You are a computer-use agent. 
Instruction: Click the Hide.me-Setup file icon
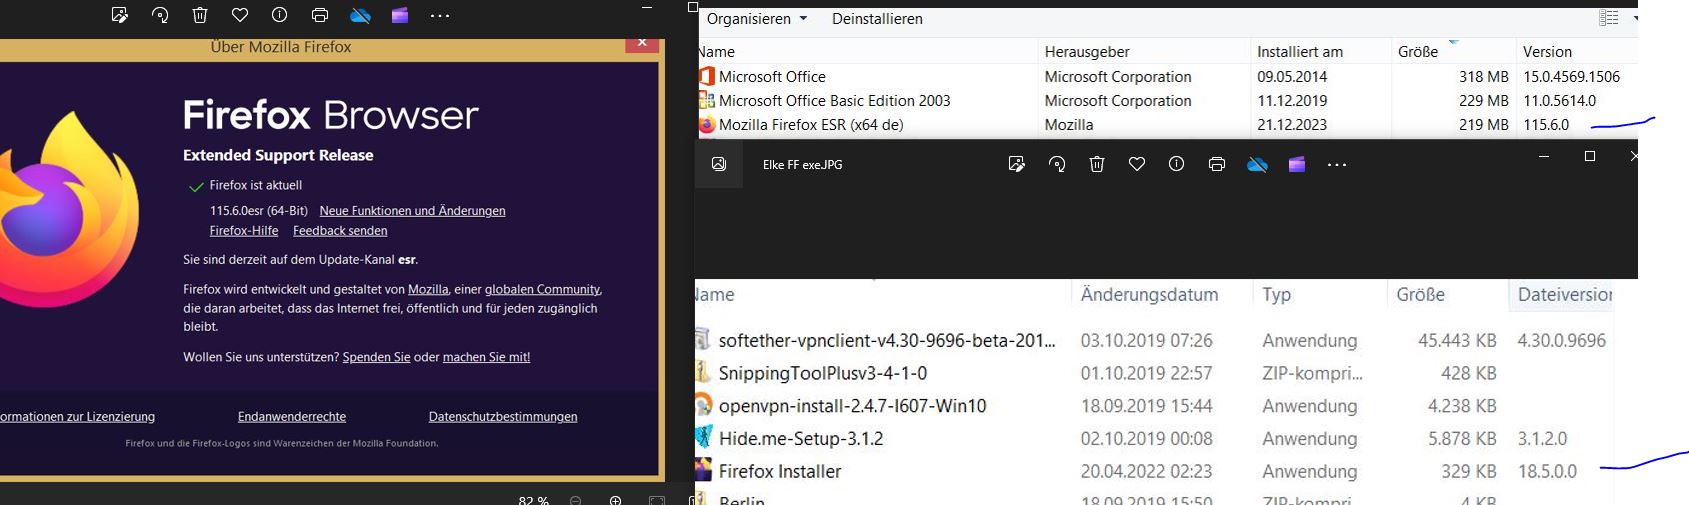(x=704, y=438)
